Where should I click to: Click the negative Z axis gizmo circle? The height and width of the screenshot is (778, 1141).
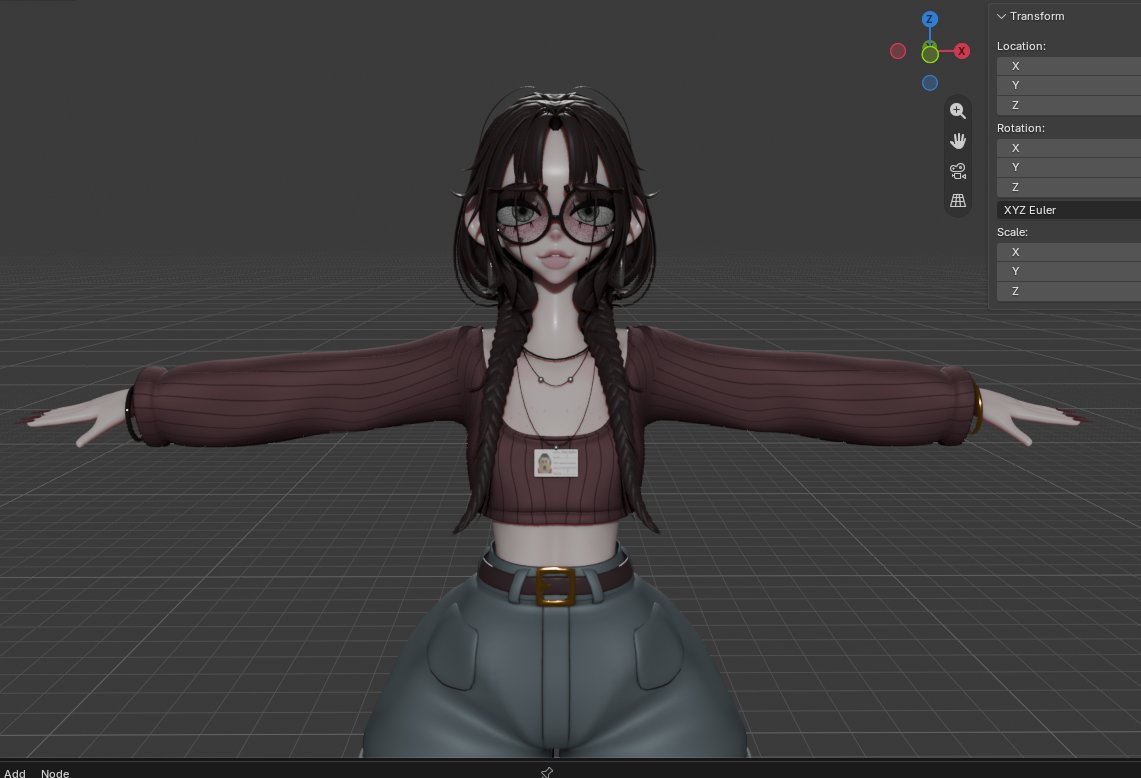click(929, 83)
